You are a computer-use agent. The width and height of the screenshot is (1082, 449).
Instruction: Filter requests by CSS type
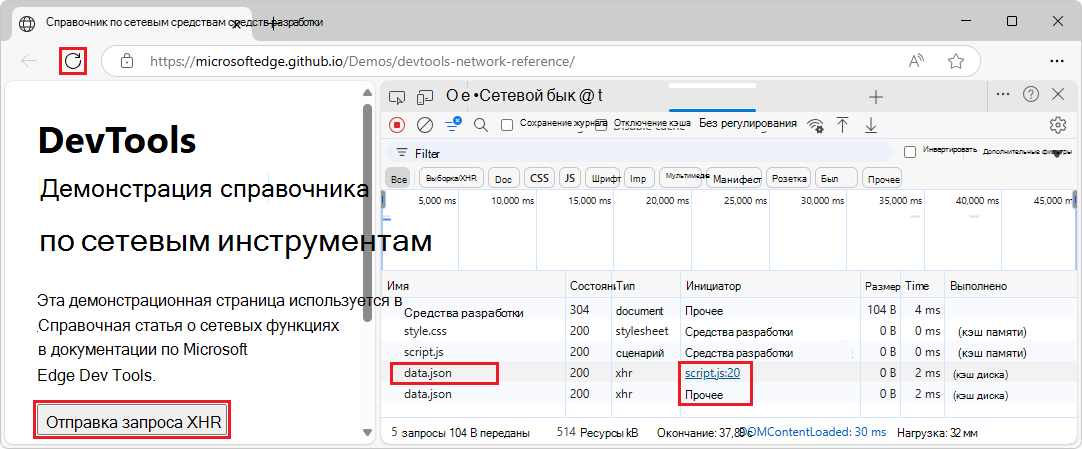click(540, 178)
